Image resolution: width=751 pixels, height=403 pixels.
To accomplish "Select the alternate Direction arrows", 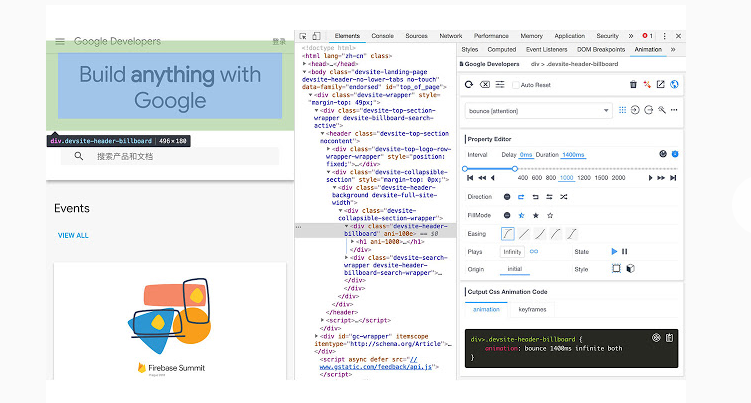I will [549, 196].
